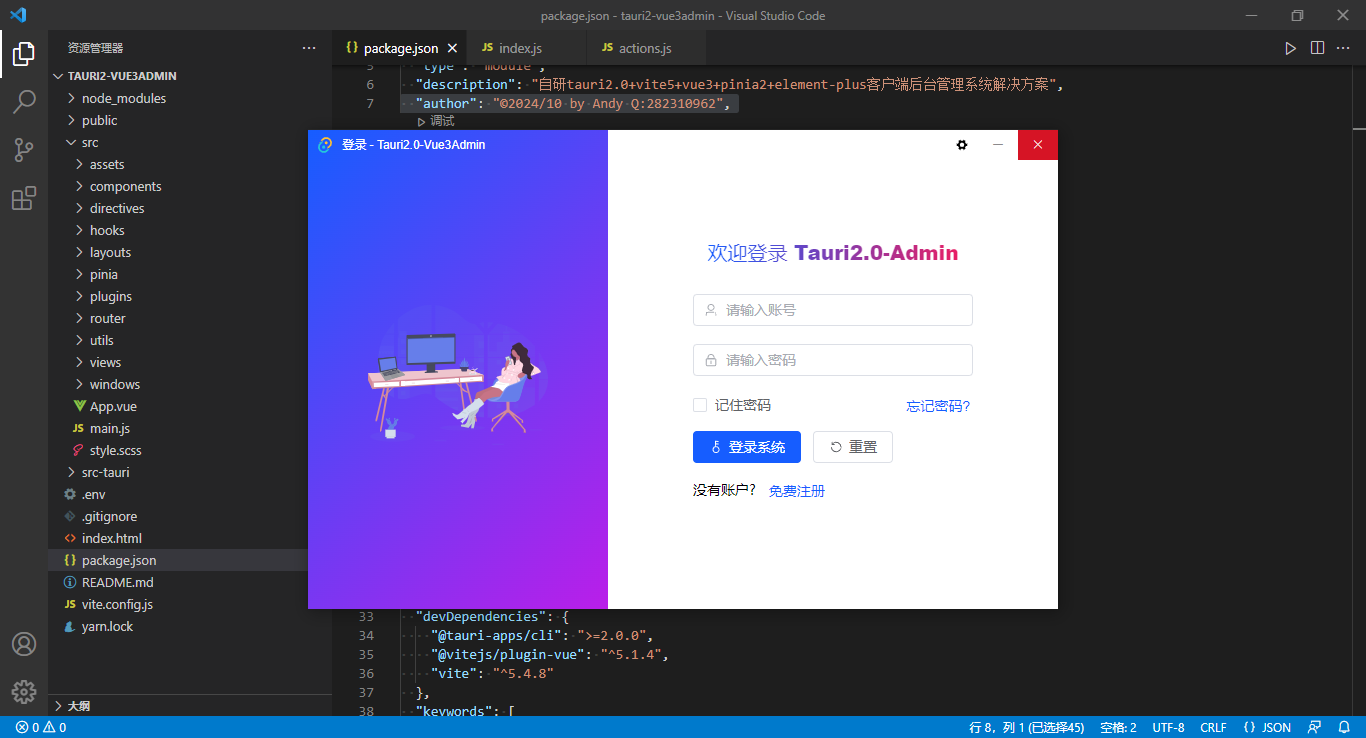This screenshot has width=1366, height=738.
Task: Open yarn.lock in the file tree
Action: tap(190, 626)
